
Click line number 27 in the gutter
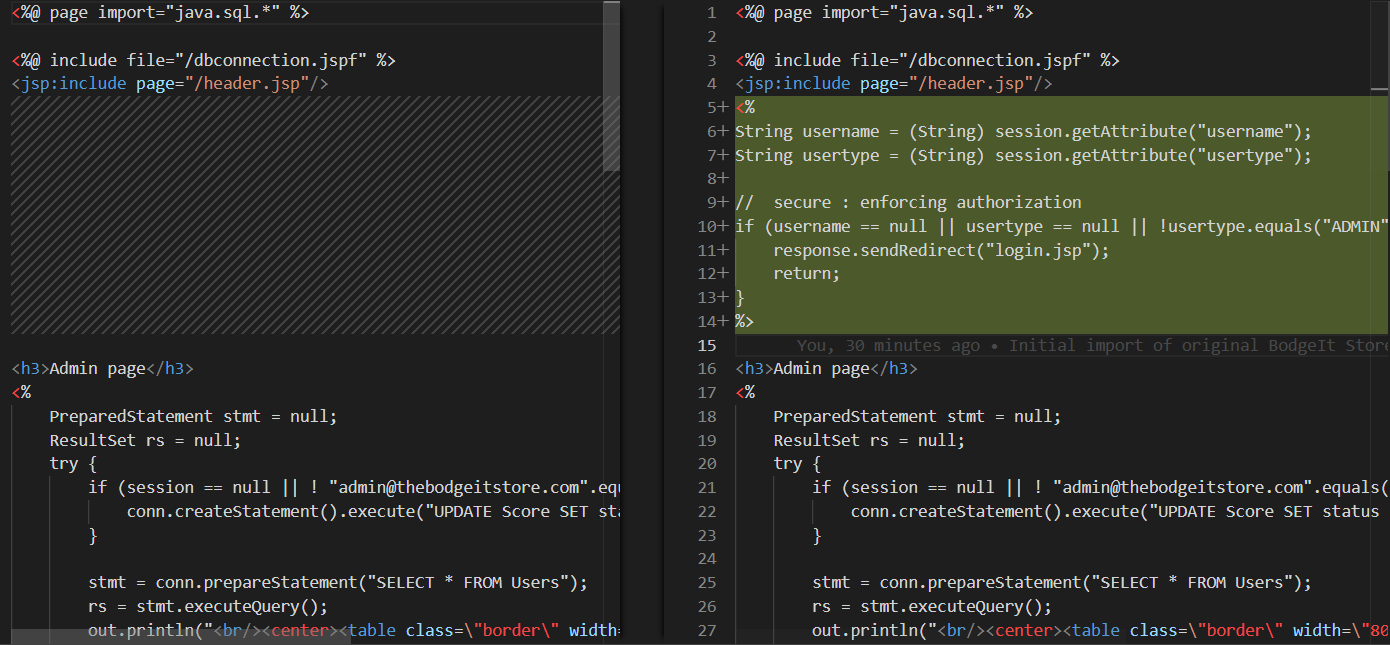706,630
